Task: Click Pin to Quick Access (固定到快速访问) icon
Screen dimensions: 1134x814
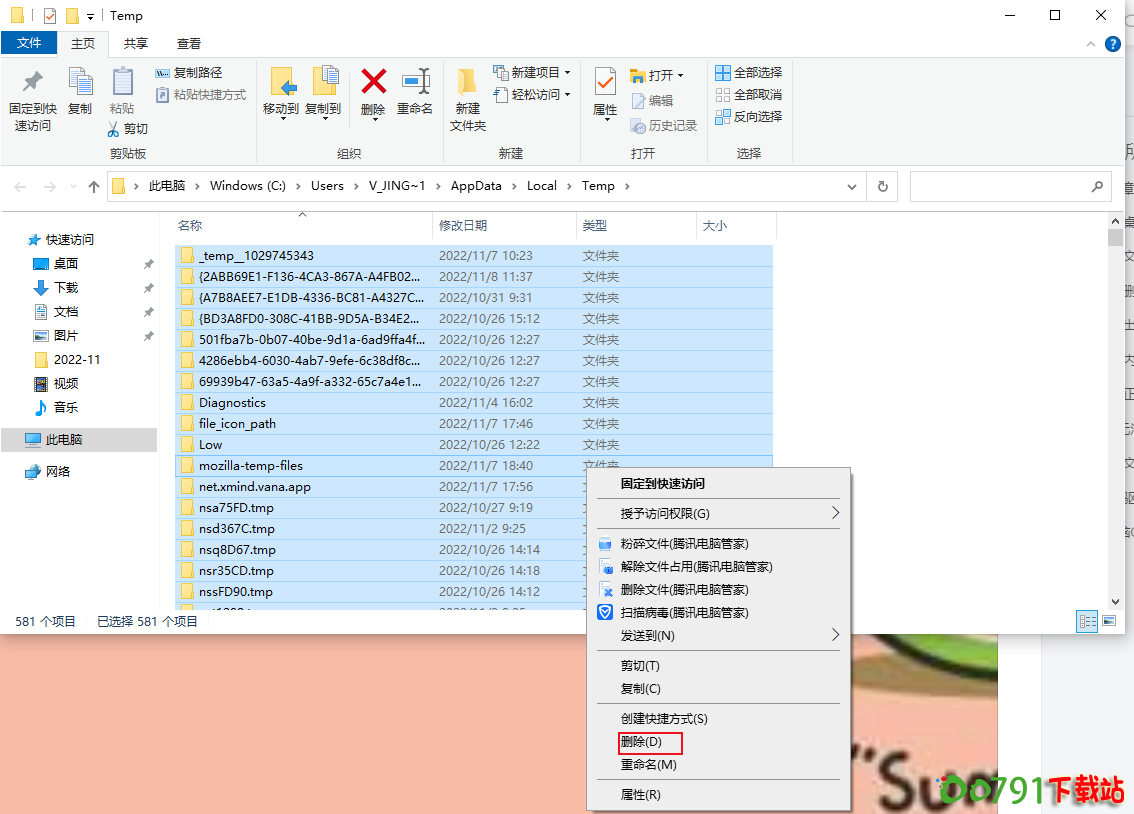Action: pyautogui.click(x=33, y=84)
